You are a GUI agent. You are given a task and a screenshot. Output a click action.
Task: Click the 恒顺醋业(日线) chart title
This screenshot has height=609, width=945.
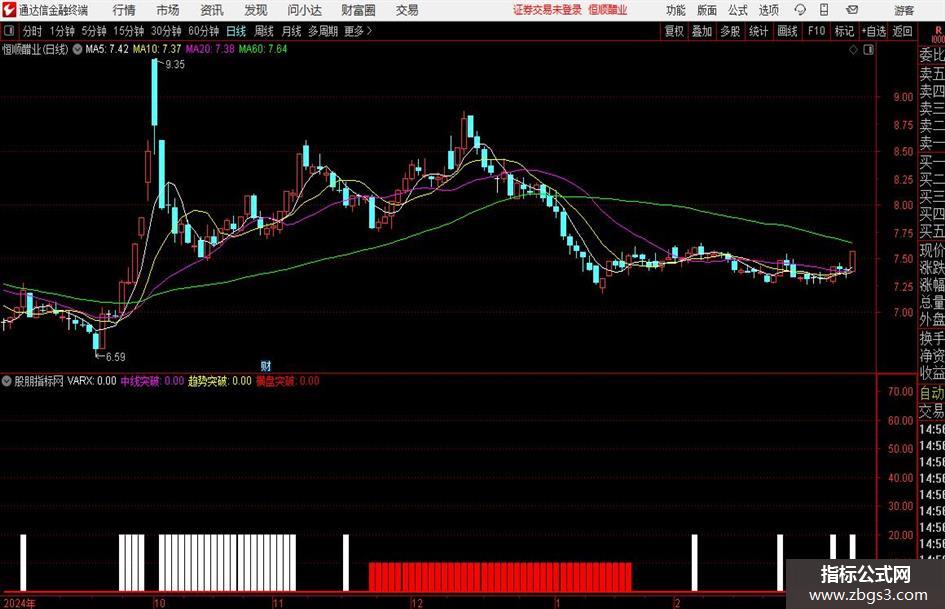[x=35, y=49]
